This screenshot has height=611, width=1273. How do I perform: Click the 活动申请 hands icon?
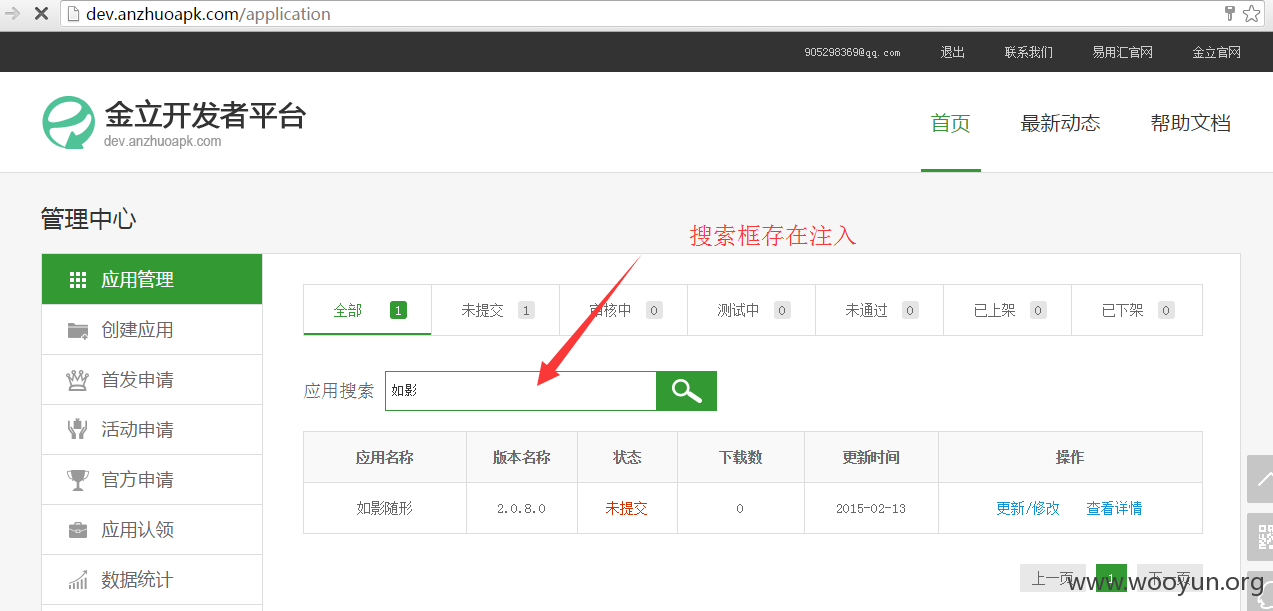(x=78, y=430)
